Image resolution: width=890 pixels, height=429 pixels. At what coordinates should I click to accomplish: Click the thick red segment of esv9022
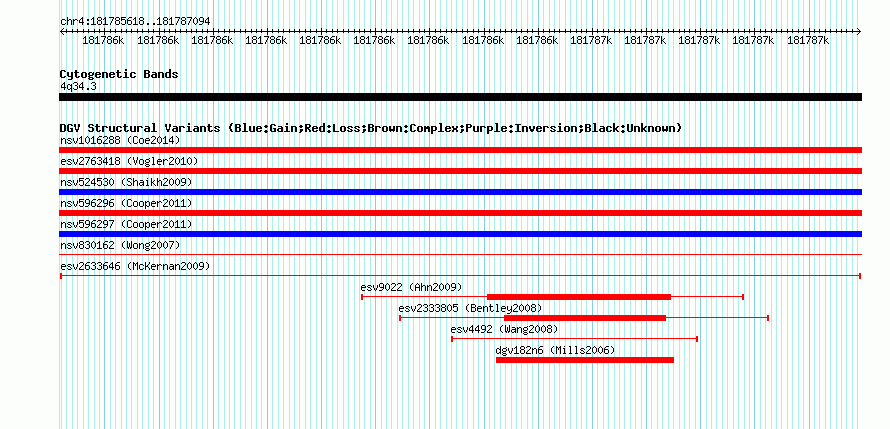(x=579, y=297)
